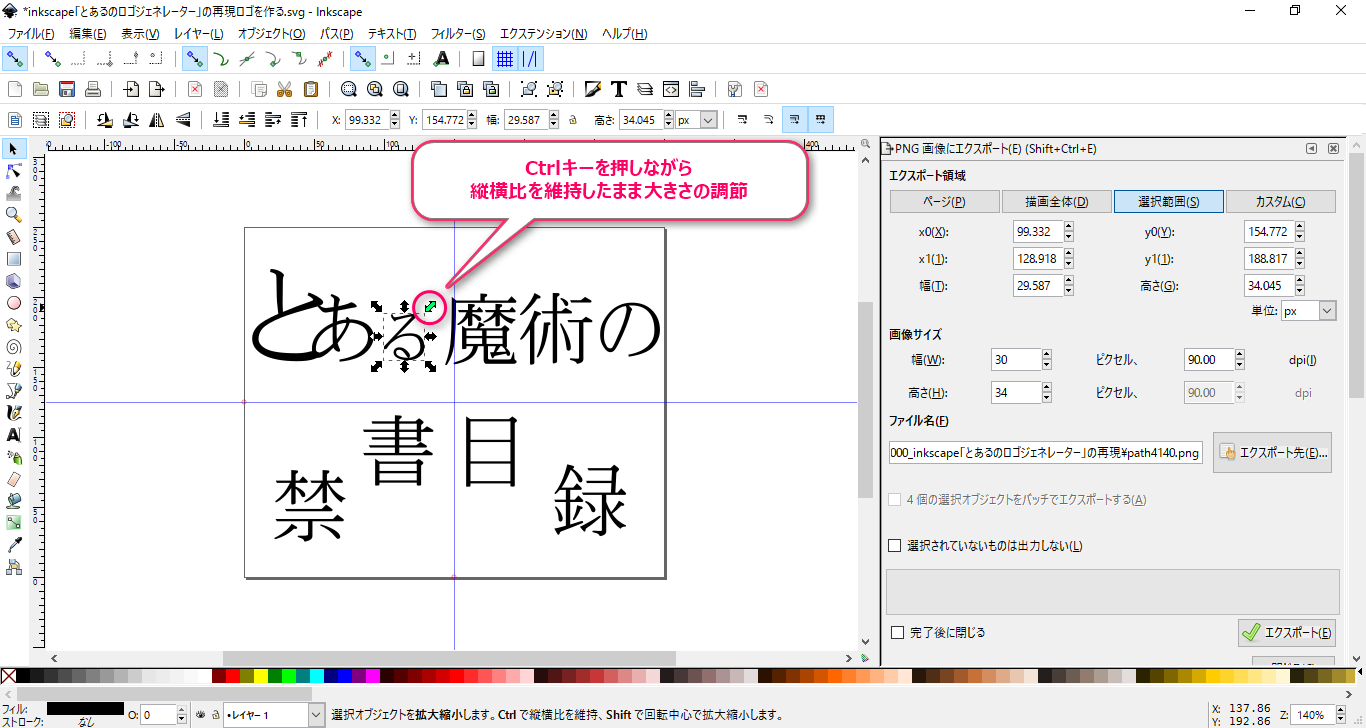1366x728 pixels.
Task: Click the y0(Y) value field
Action: [x=1268, y=232]
